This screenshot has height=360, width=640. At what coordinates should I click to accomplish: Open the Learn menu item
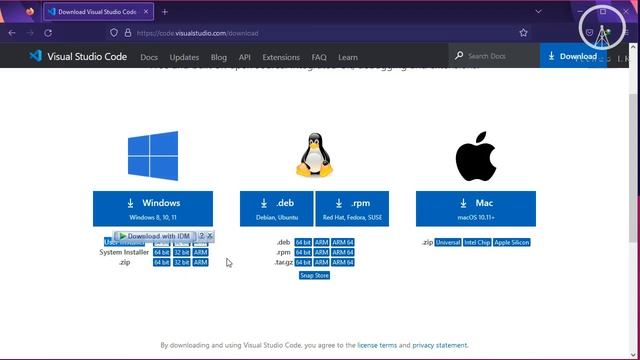348,57
